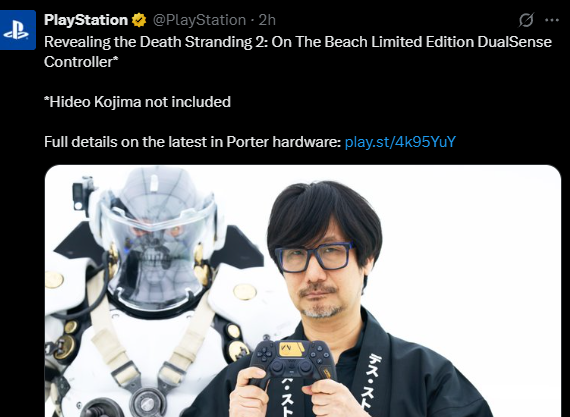Open the Grok explain-post icon
The width and height of the screenshot is (570, 417).
click(x=526, y=20)
